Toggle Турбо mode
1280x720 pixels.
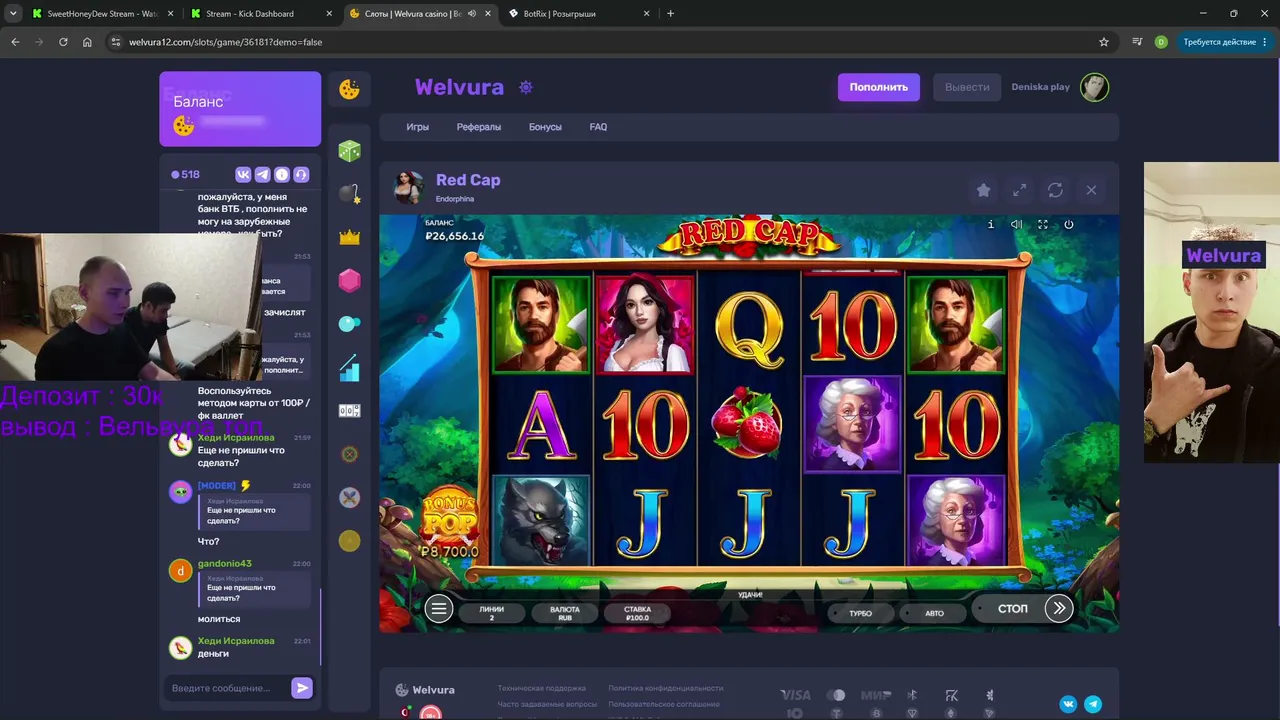861,613
